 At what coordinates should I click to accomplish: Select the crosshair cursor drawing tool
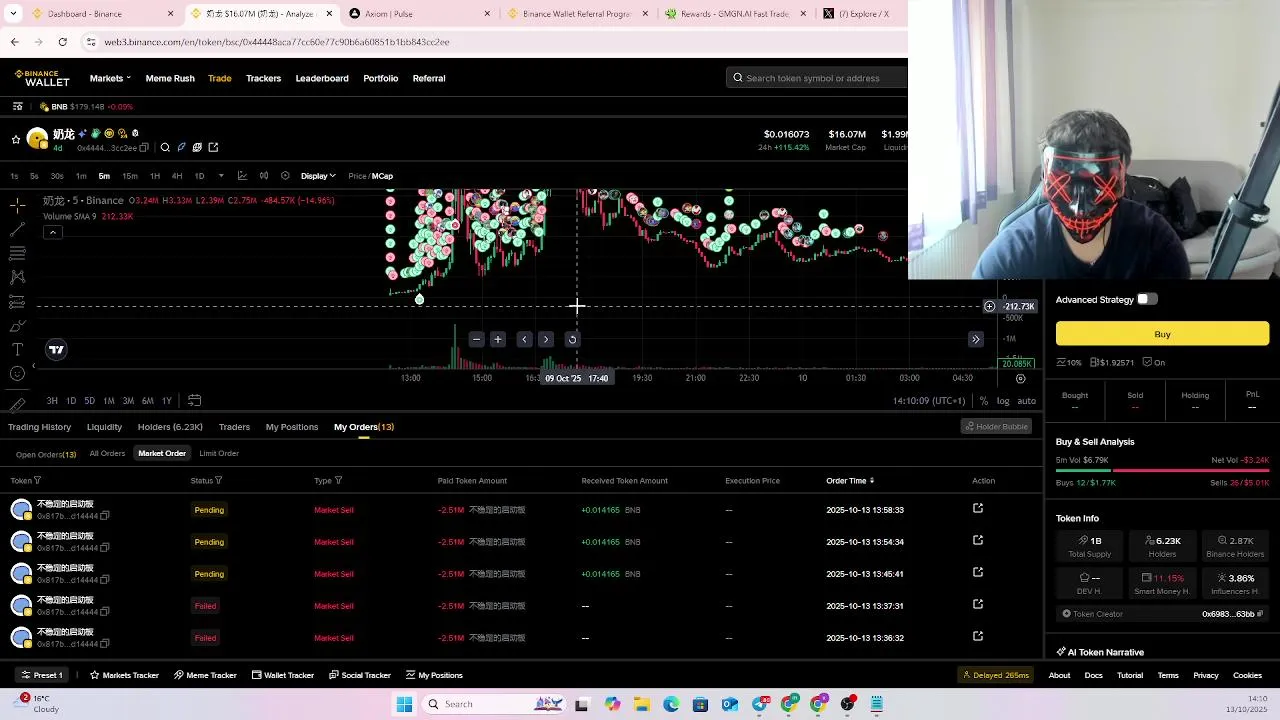17,205
